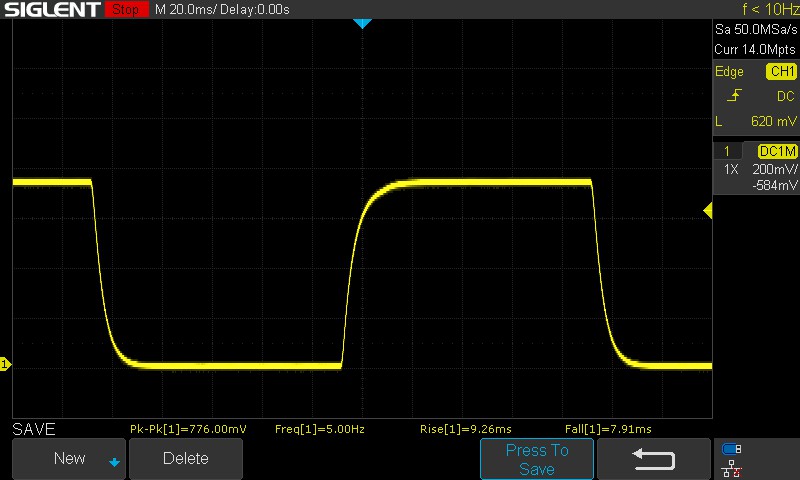
Task: Click the blue trigger position marker
Action: (362, 23)
